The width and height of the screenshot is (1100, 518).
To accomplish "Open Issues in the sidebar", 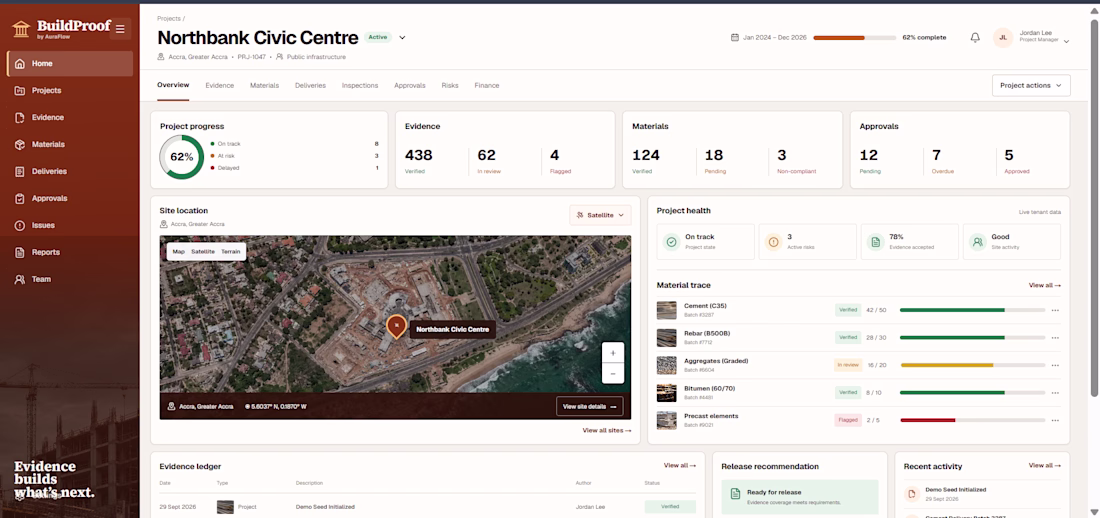I will [69, 225].
